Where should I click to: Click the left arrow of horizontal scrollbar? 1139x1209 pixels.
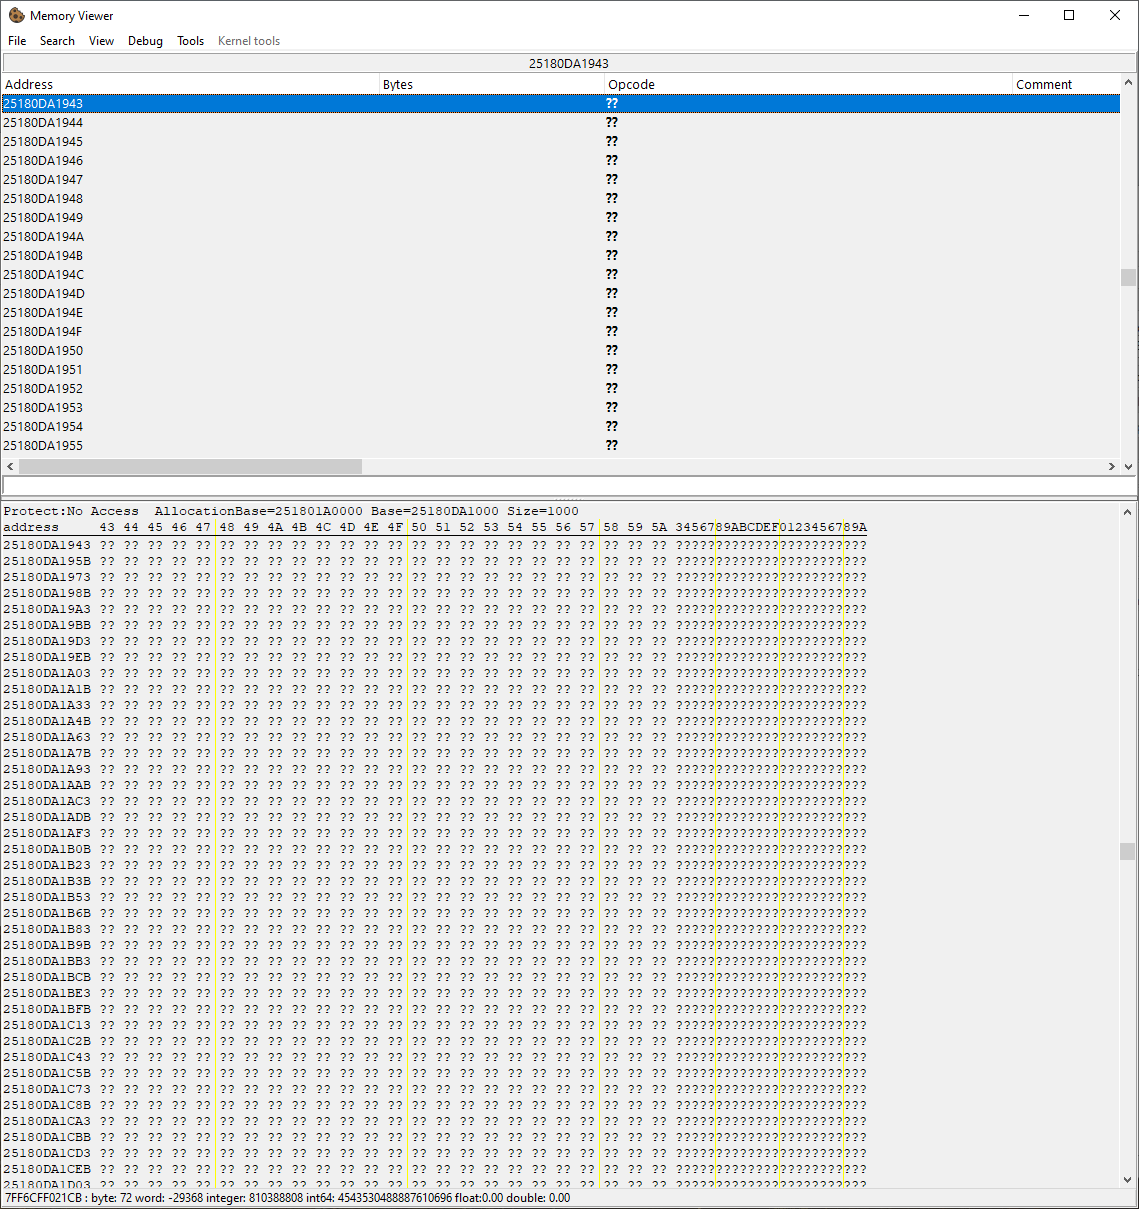click(9, 465)
